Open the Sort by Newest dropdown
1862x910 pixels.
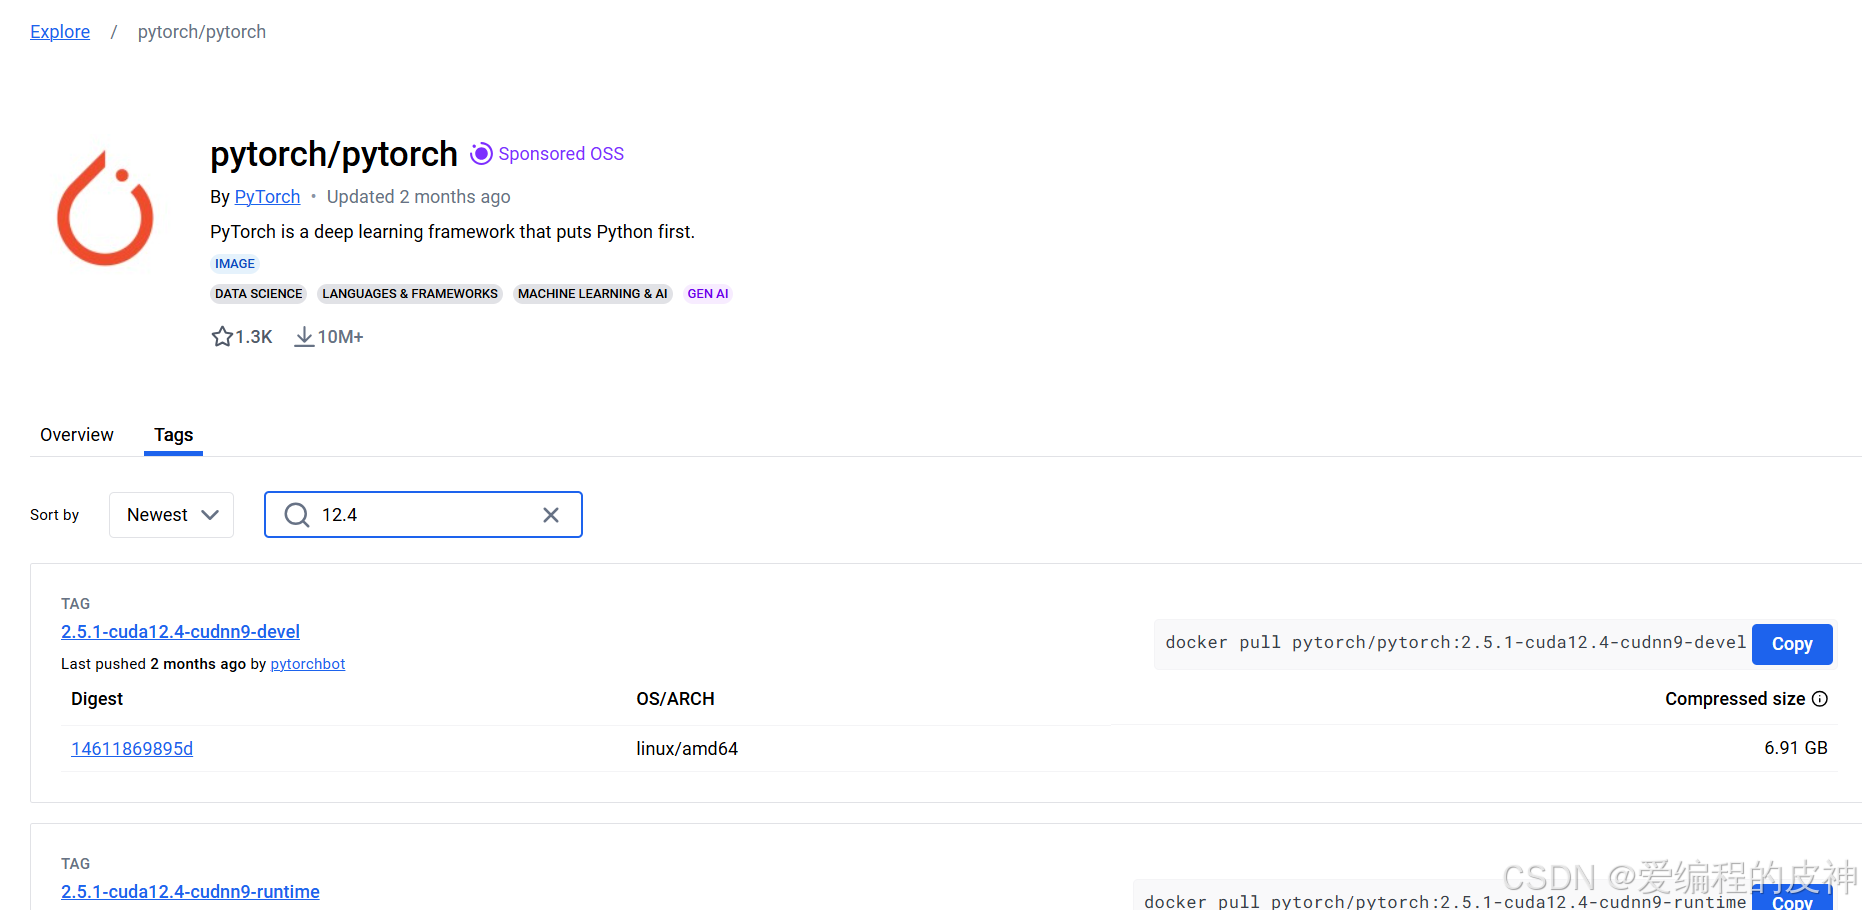(171, 515)
